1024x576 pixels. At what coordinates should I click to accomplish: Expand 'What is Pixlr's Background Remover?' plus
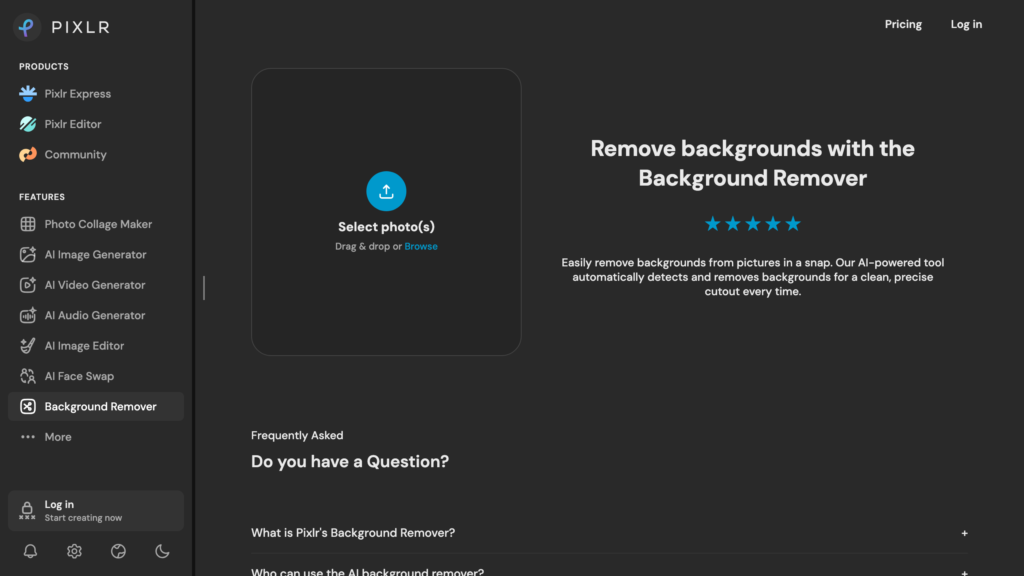pos(964,534)
